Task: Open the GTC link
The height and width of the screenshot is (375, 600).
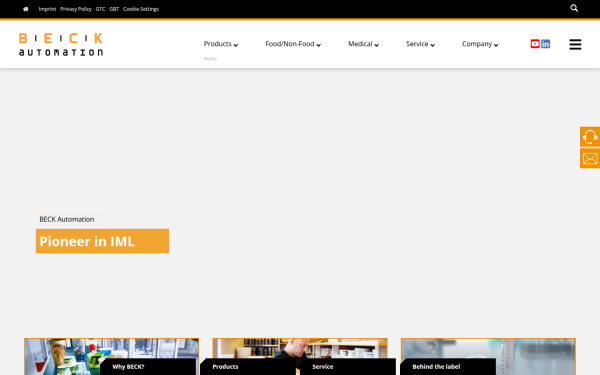Action: coord(100,9)
